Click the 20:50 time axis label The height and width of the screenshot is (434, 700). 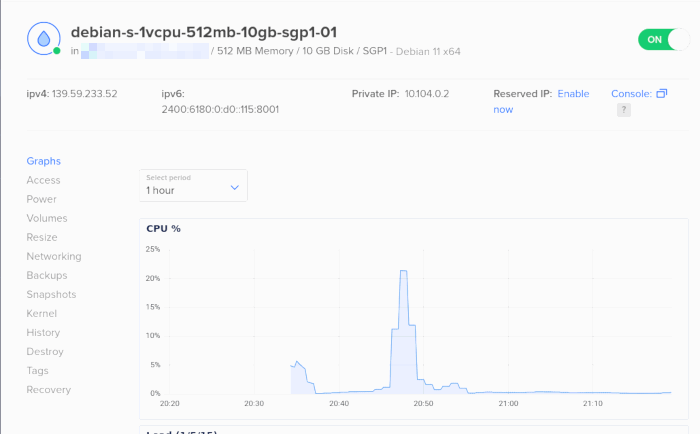[423, 404]
